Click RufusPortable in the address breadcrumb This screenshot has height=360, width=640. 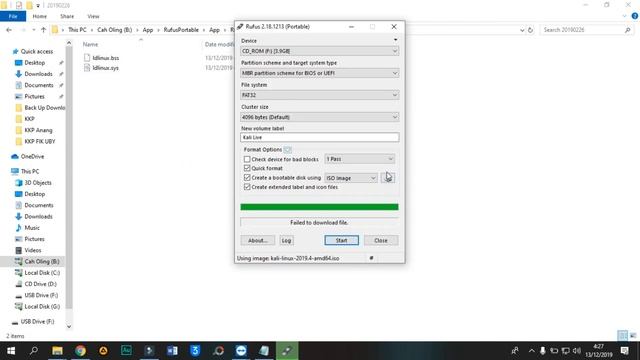(x=181, y=30)
